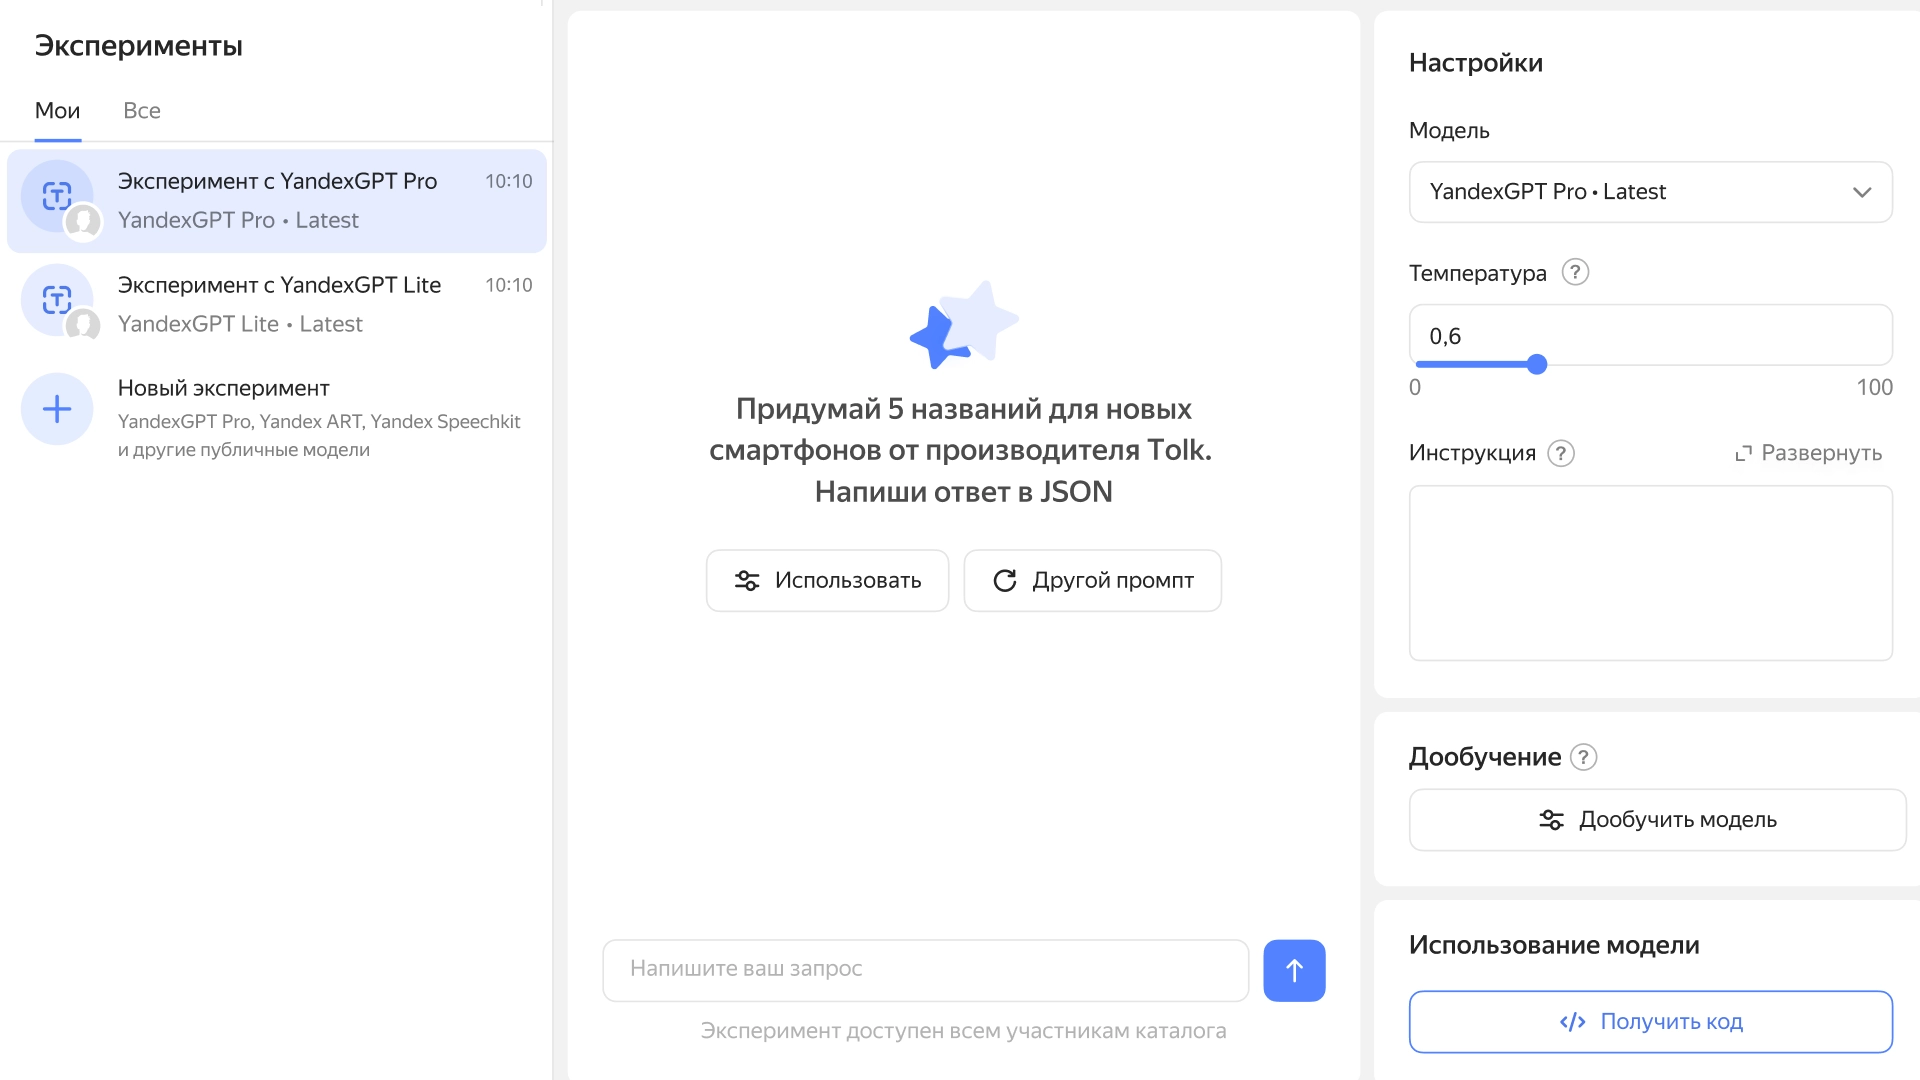The width and height of the screenshot is (1920, 1080).
Task: Expand the instruction field via Развернуть
Action: (1808, 453)
